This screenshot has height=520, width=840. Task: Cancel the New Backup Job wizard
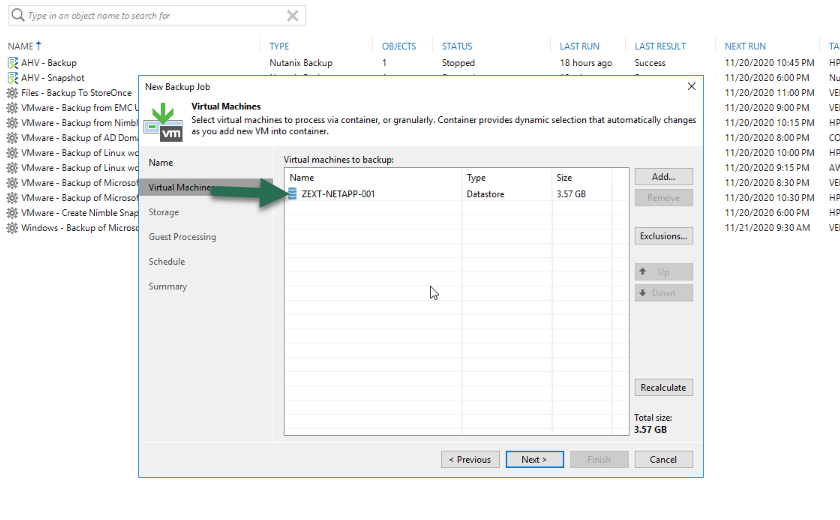(664, 459)
